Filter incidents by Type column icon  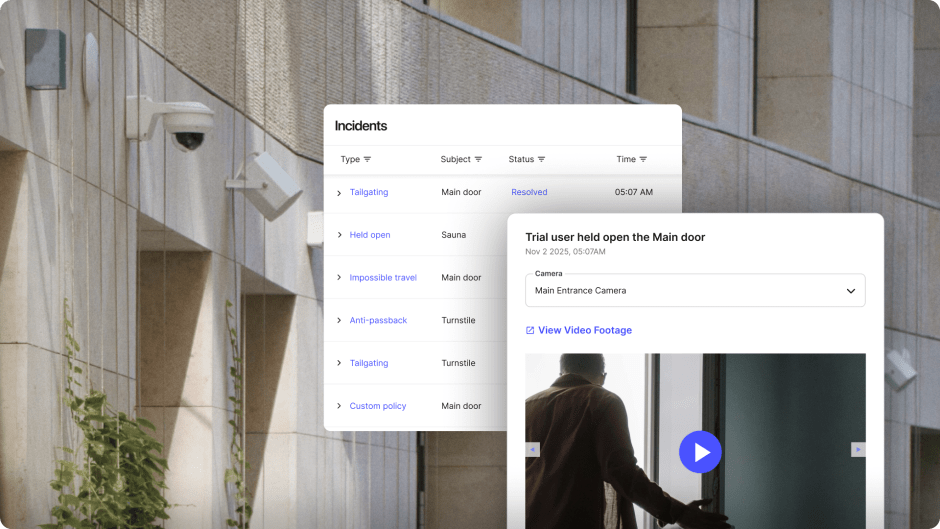tap(367, 160)
